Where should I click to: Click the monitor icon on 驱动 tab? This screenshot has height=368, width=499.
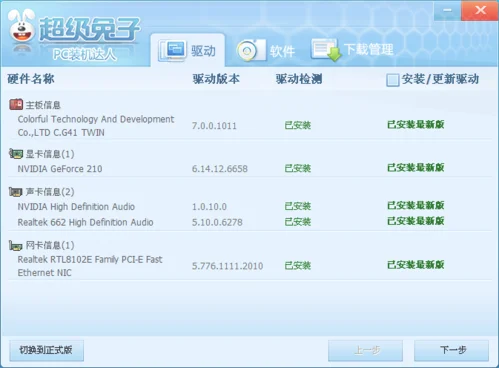coord(173,50)
